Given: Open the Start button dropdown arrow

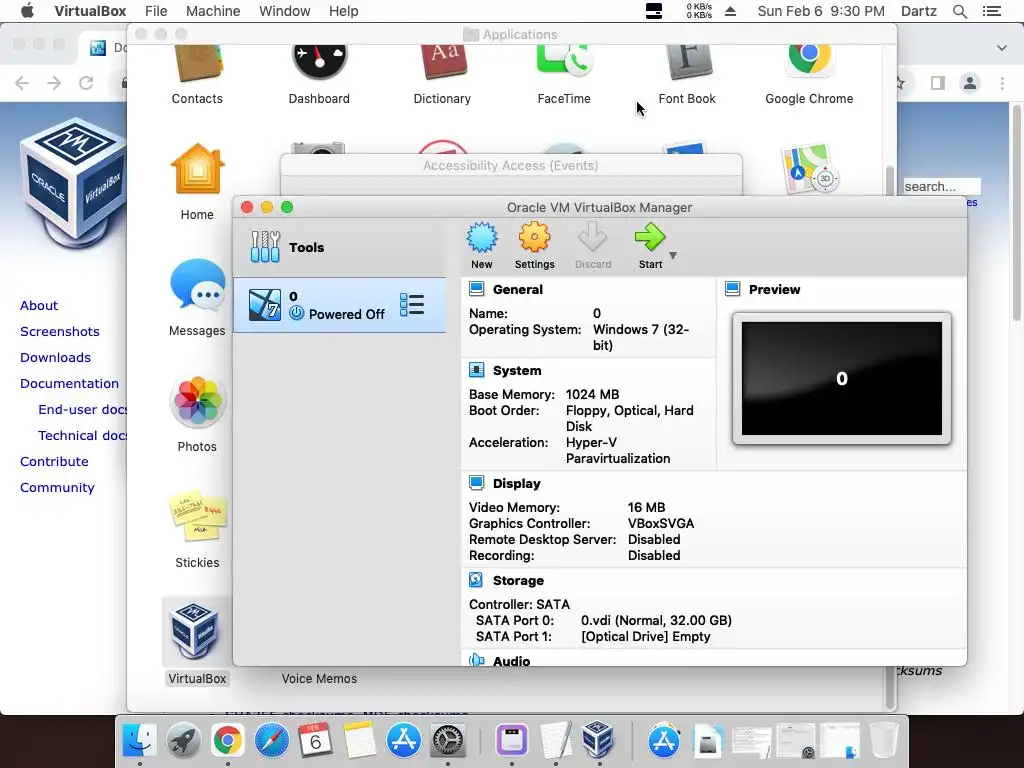Looking at the screenshot, I should tap(673, 255).
